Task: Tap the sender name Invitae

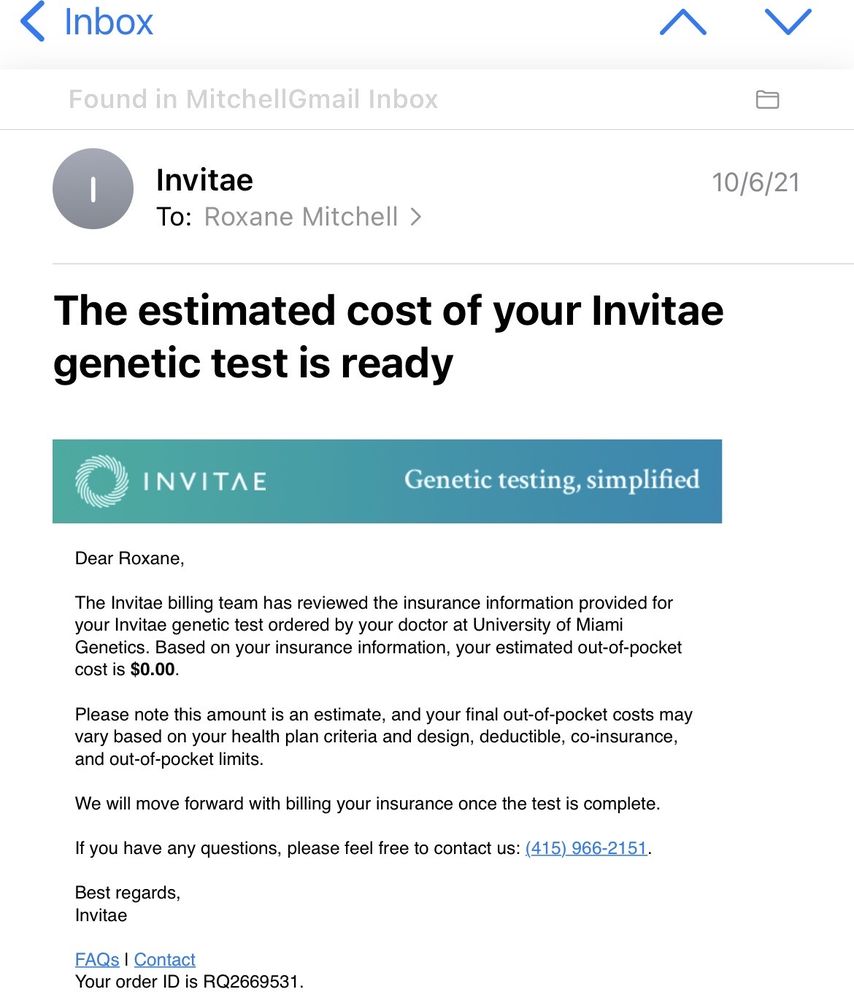Action: [x=204, y=180]
